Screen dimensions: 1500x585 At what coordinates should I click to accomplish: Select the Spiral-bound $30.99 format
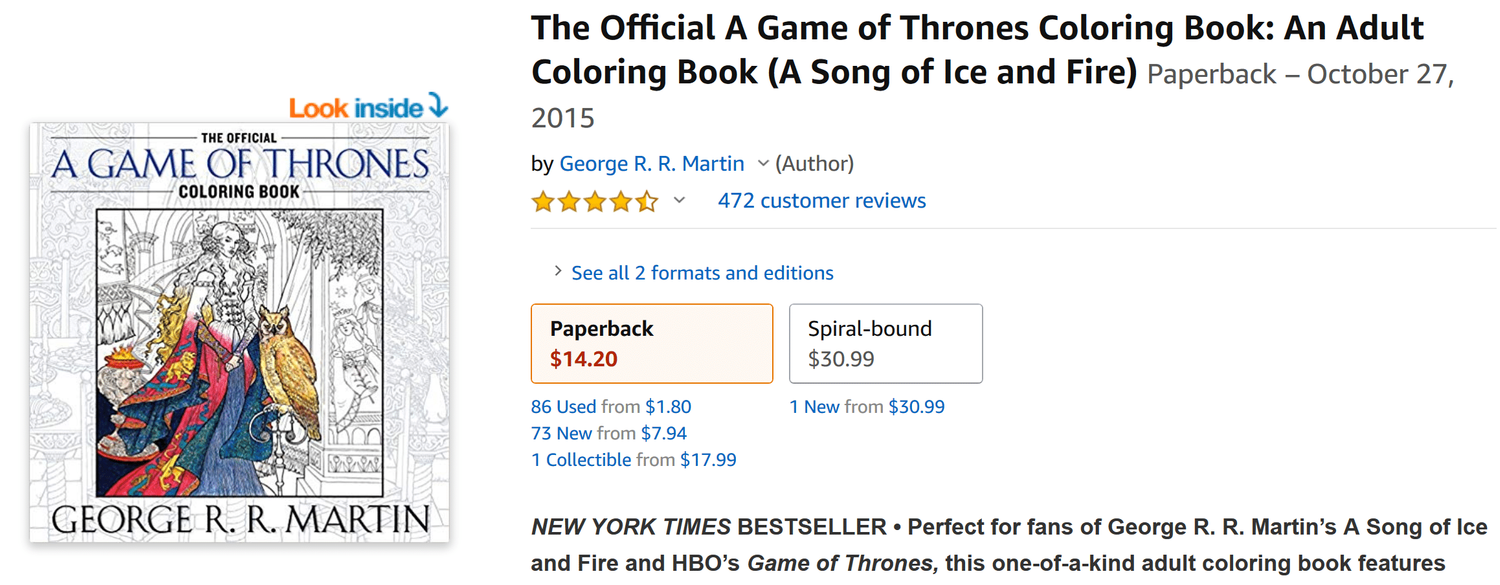(x=886, y=343)
